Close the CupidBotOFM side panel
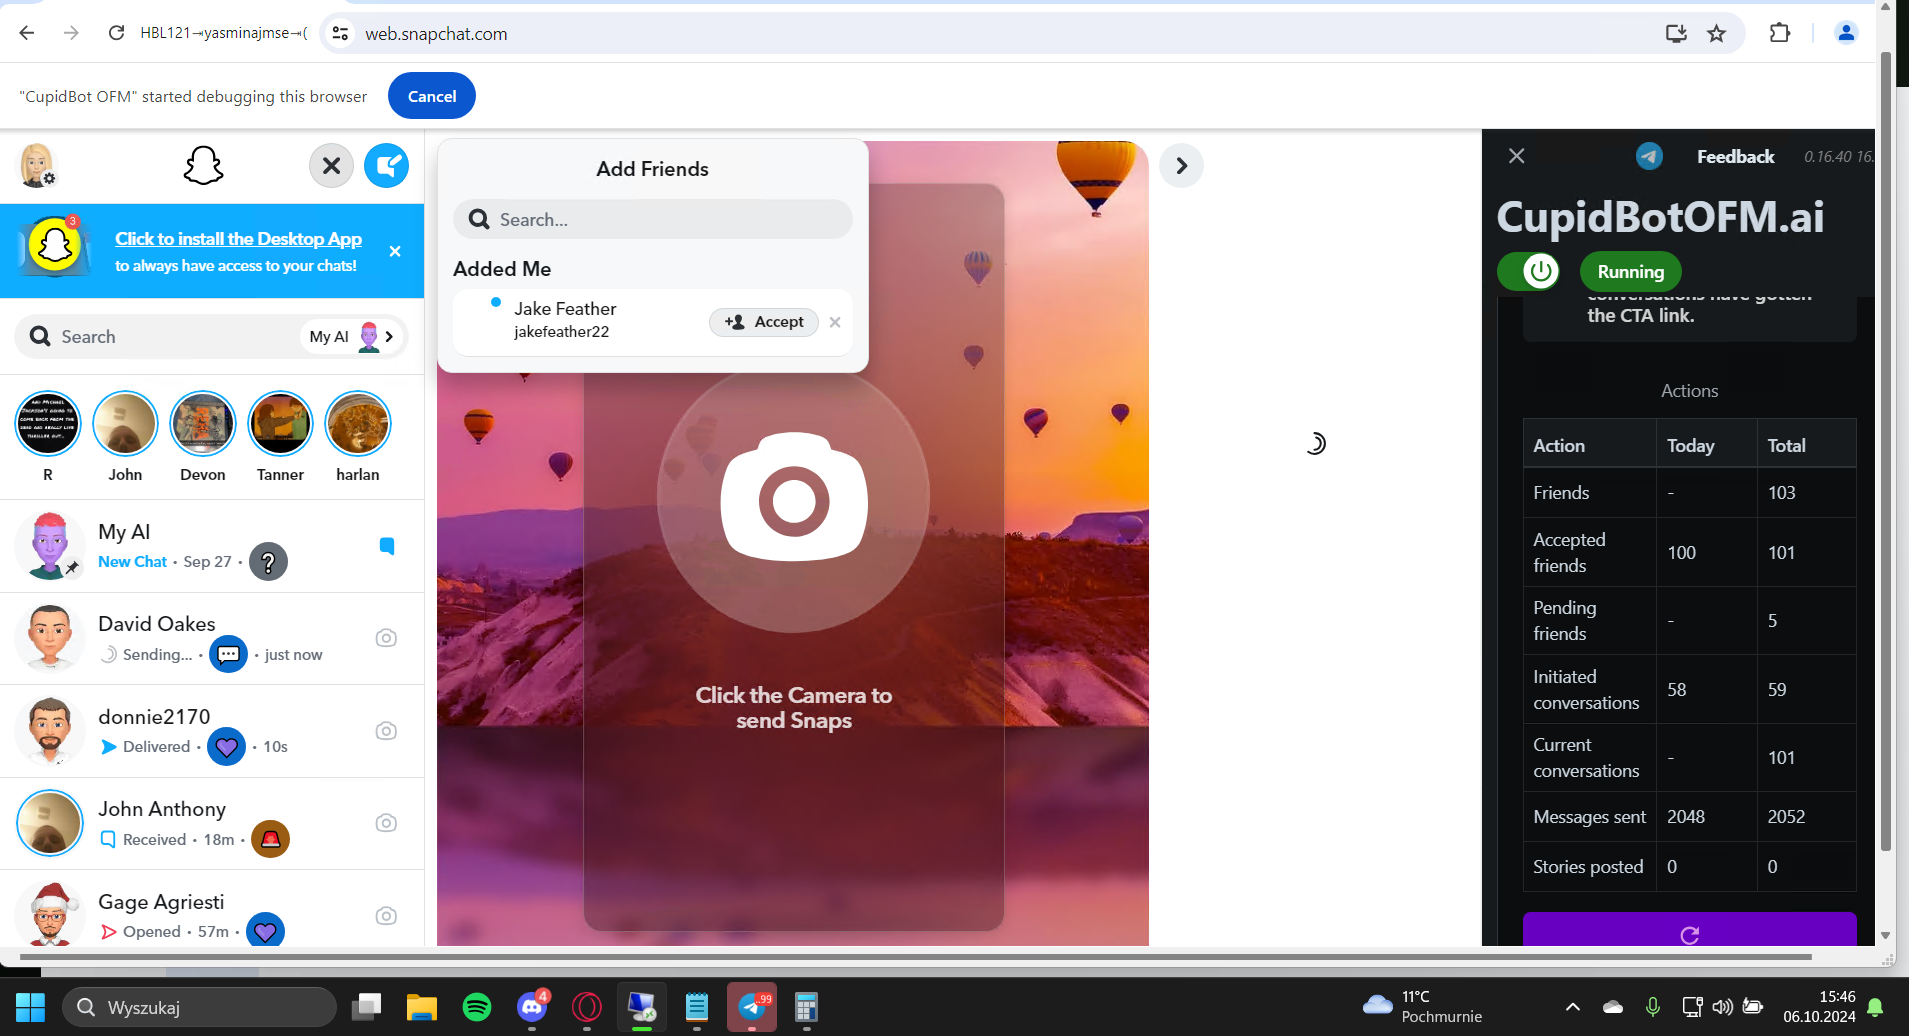 [x=1517, y=156]
